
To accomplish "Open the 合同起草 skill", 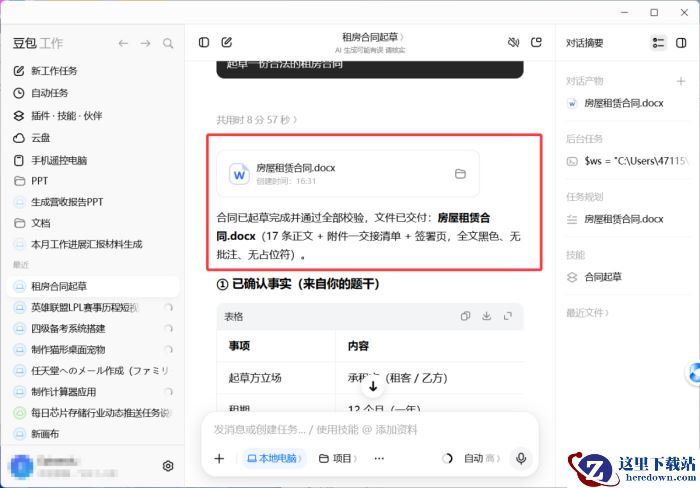I will point(594,277).
